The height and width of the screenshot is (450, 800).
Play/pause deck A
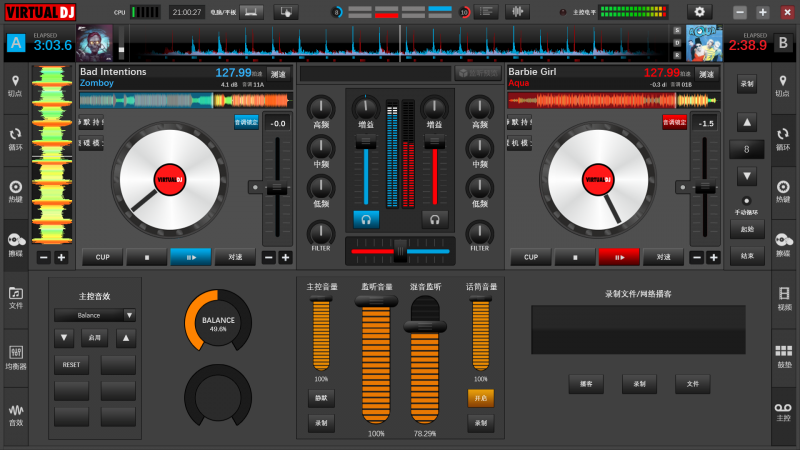click(191, 257)
